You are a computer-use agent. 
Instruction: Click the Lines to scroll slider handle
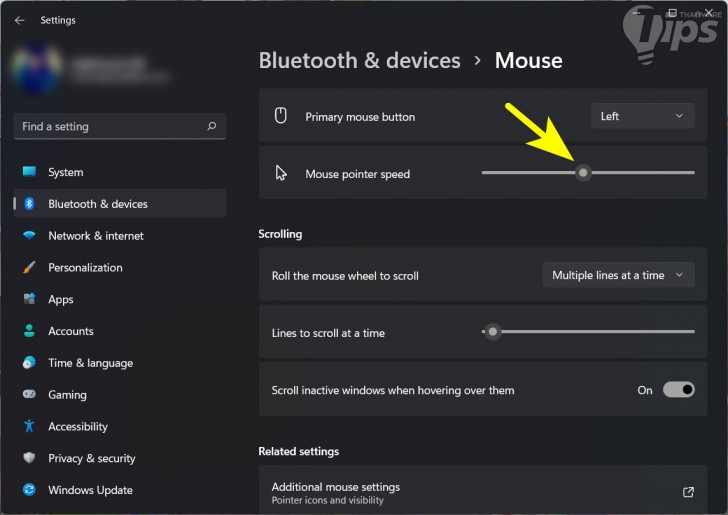[493, 332]
